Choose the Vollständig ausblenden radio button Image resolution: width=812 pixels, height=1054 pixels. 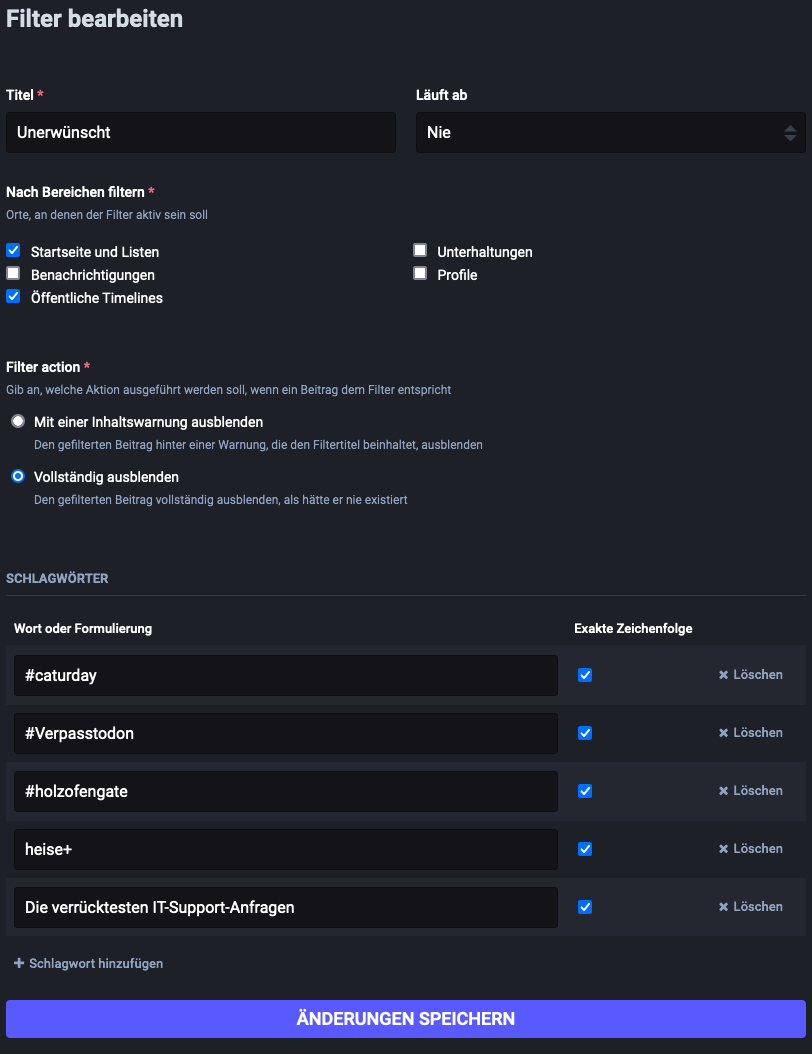click(x=18, y=477)
